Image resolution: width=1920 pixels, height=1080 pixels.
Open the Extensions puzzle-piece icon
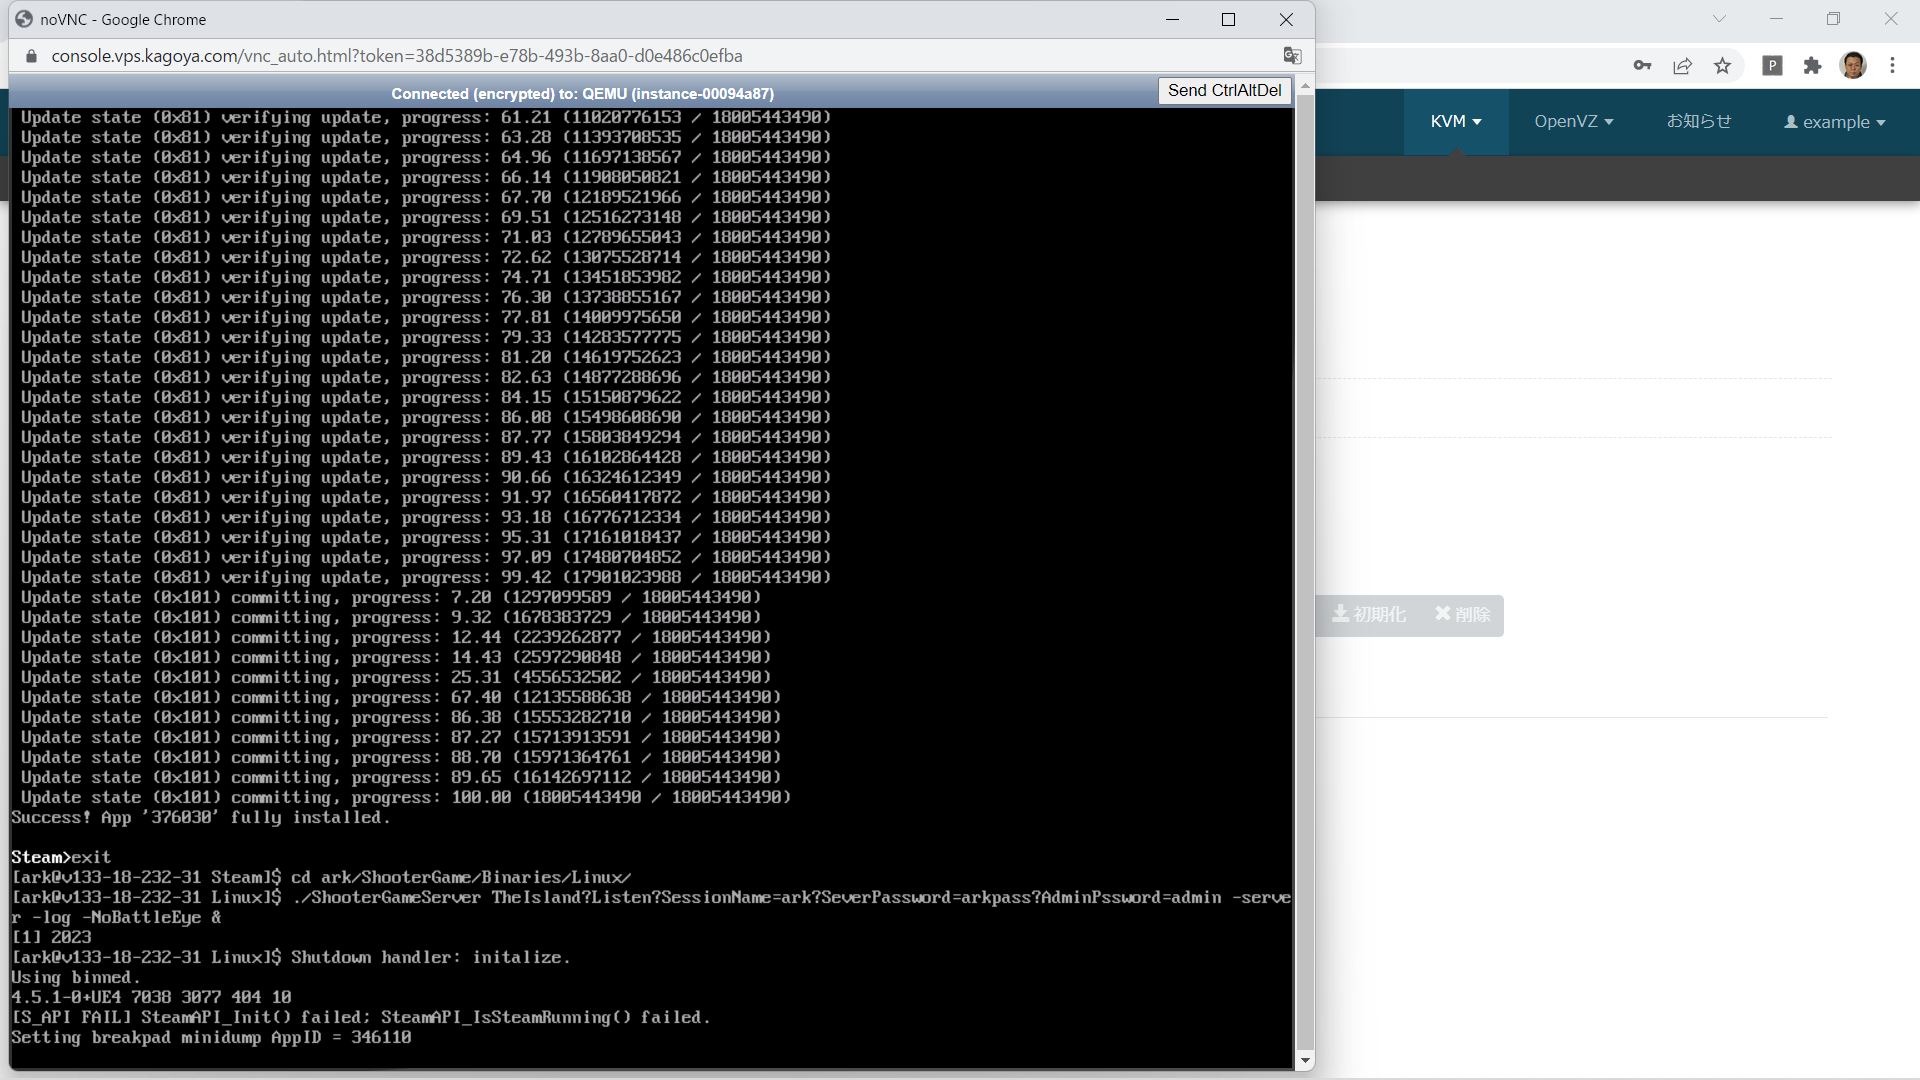tap(1812, 66)
